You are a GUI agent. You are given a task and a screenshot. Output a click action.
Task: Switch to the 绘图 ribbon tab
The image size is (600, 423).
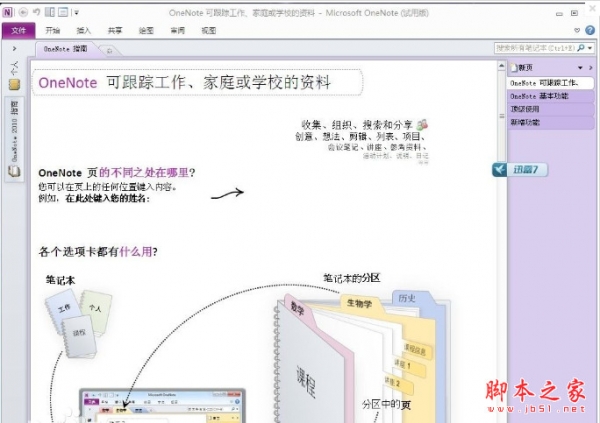pyautogui.click(x=146, y=31)
